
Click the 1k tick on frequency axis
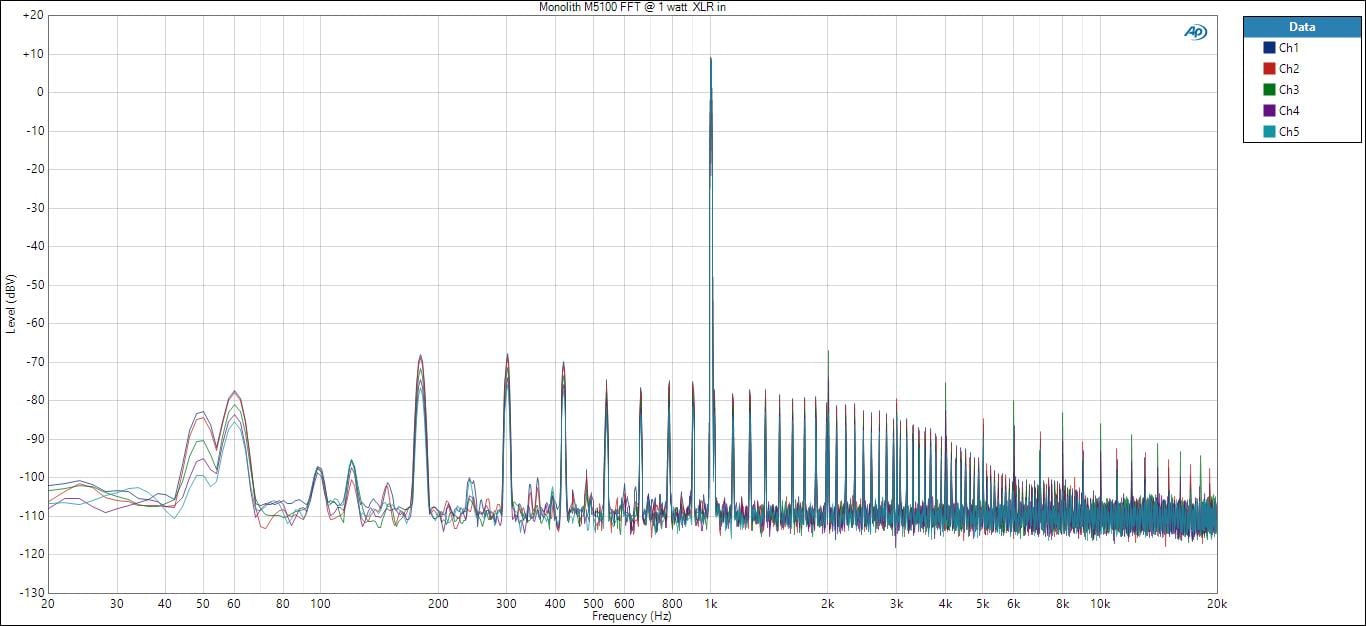coord(711,604)
